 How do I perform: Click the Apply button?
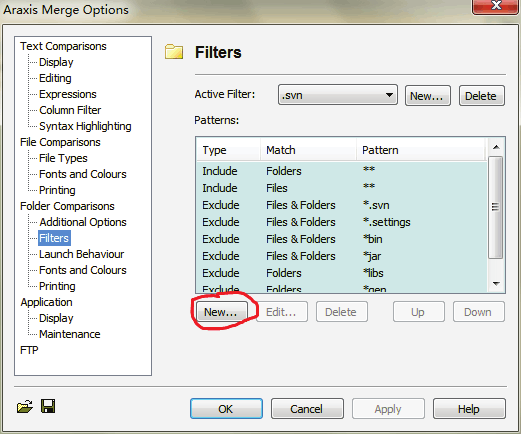[x=388, y=408]
